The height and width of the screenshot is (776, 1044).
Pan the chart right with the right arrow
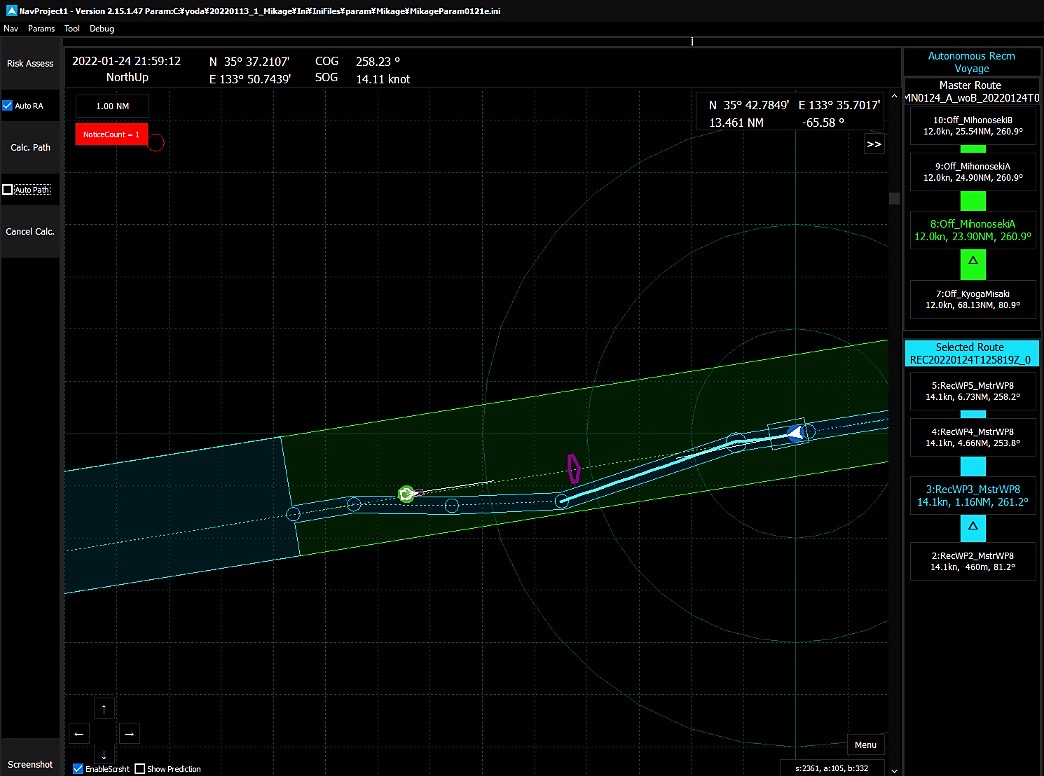click(129, 734)
